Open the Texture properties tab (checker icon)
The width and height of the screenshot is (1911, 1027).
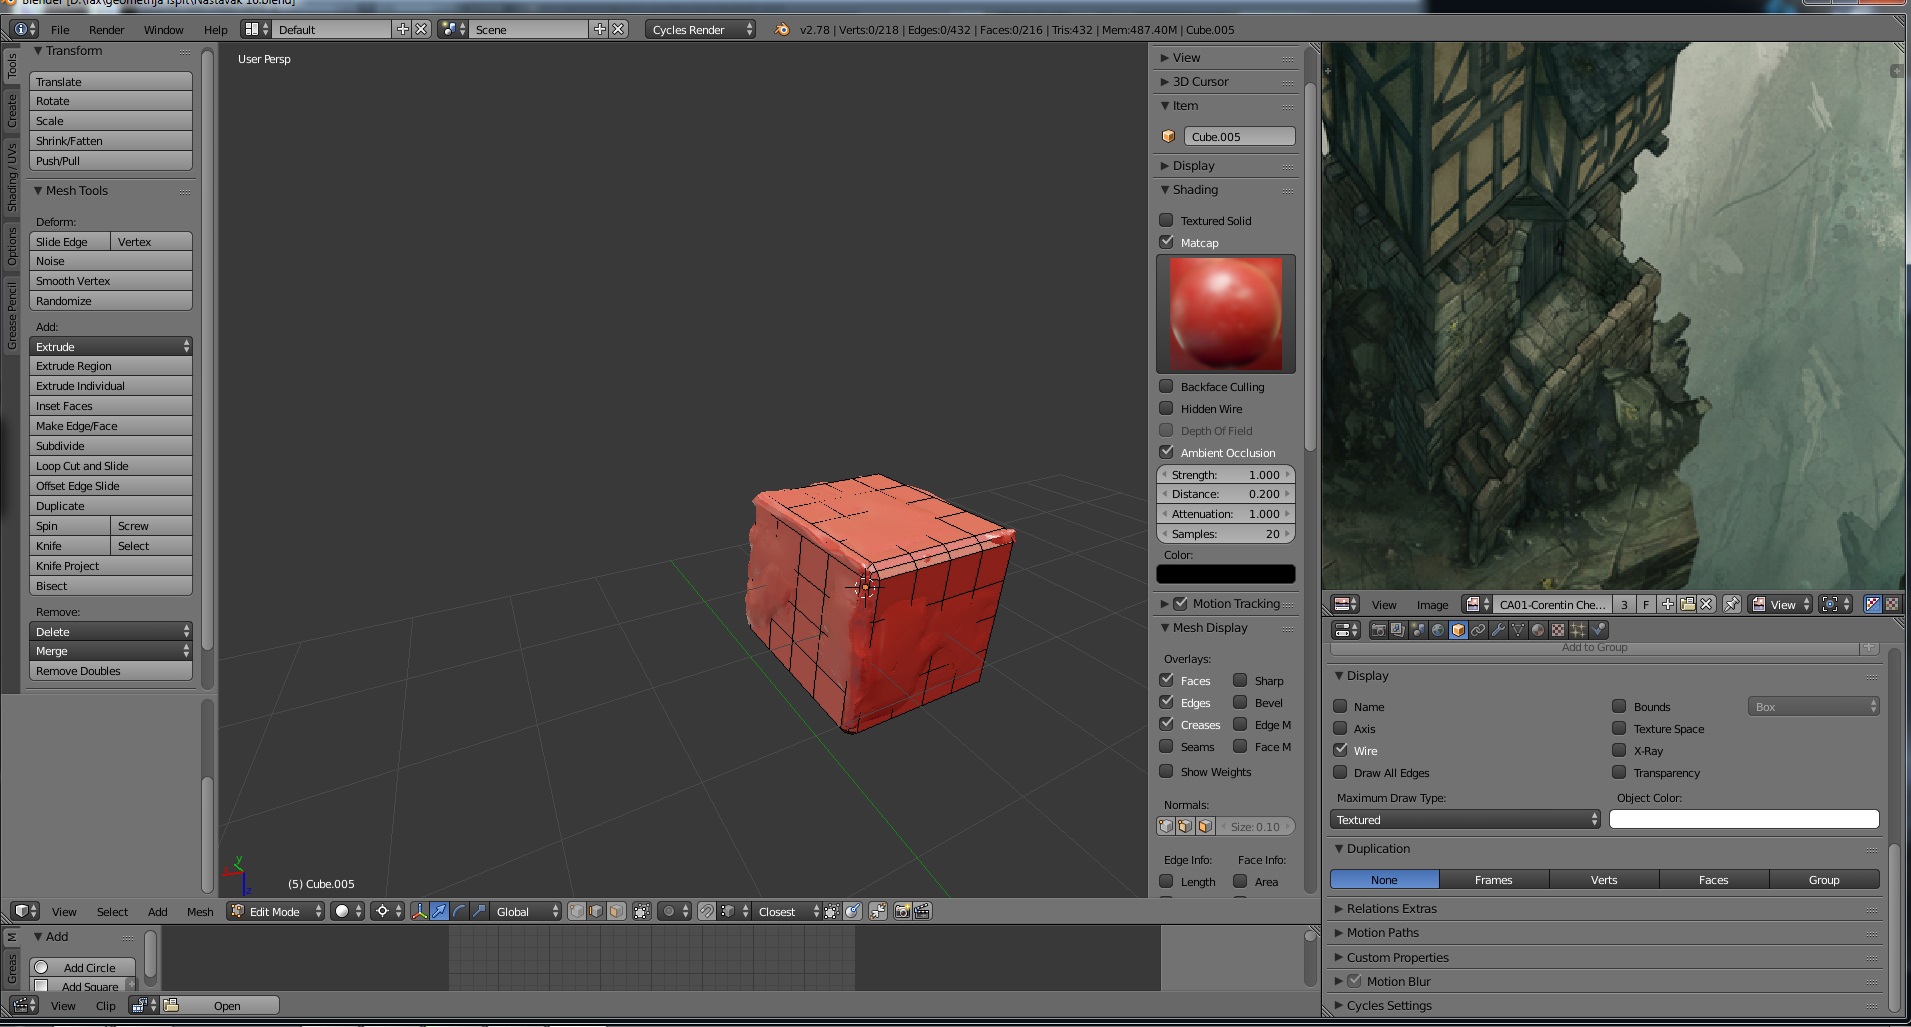[x=1558, y=630]
